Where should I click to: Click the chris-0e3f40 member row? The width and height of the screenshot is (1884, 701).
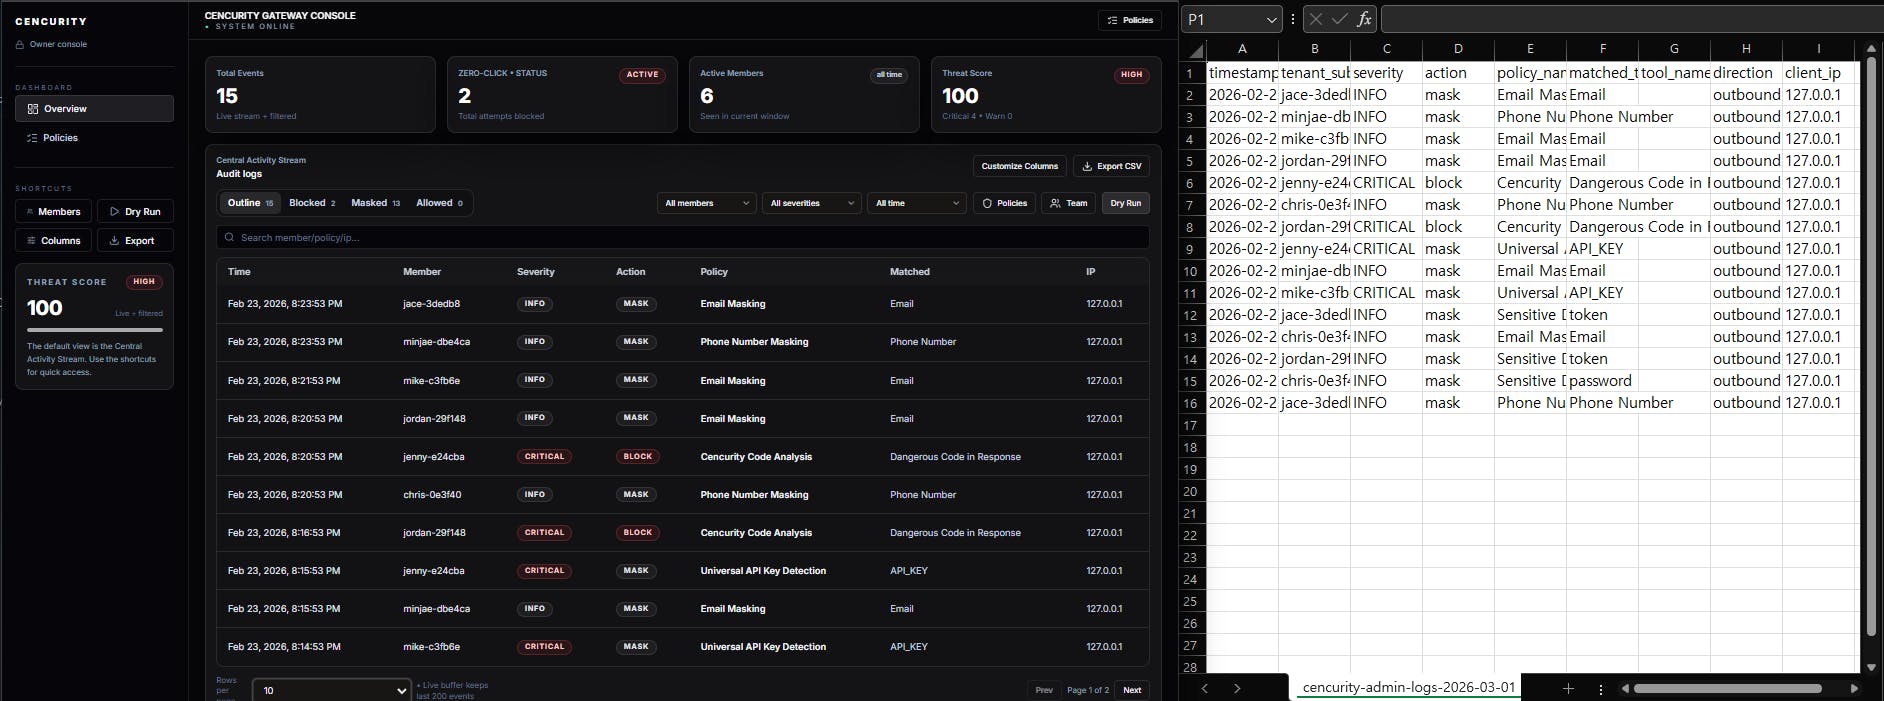(683, 495)
